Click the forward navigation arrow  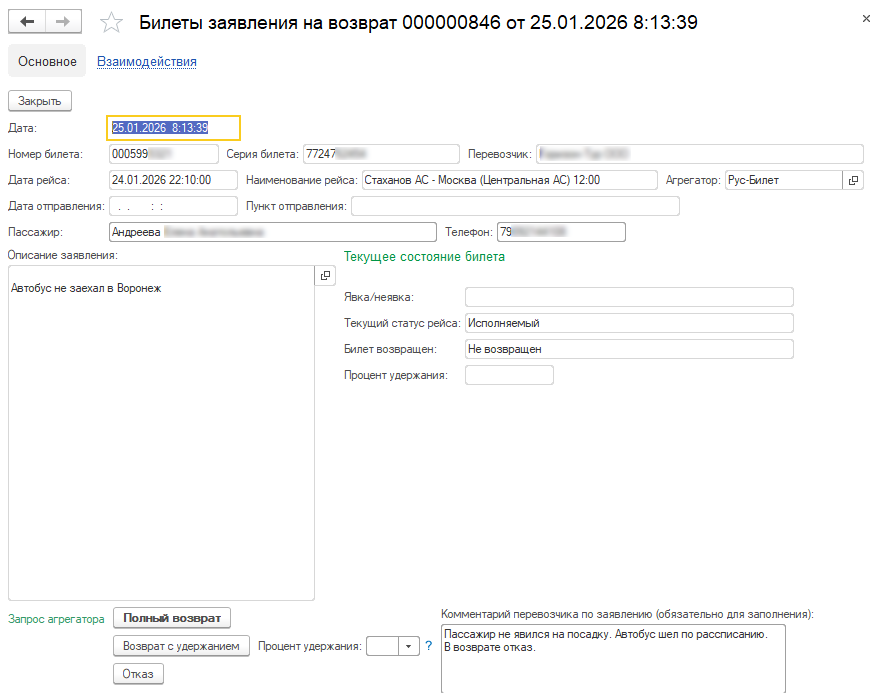coord(63,22)
